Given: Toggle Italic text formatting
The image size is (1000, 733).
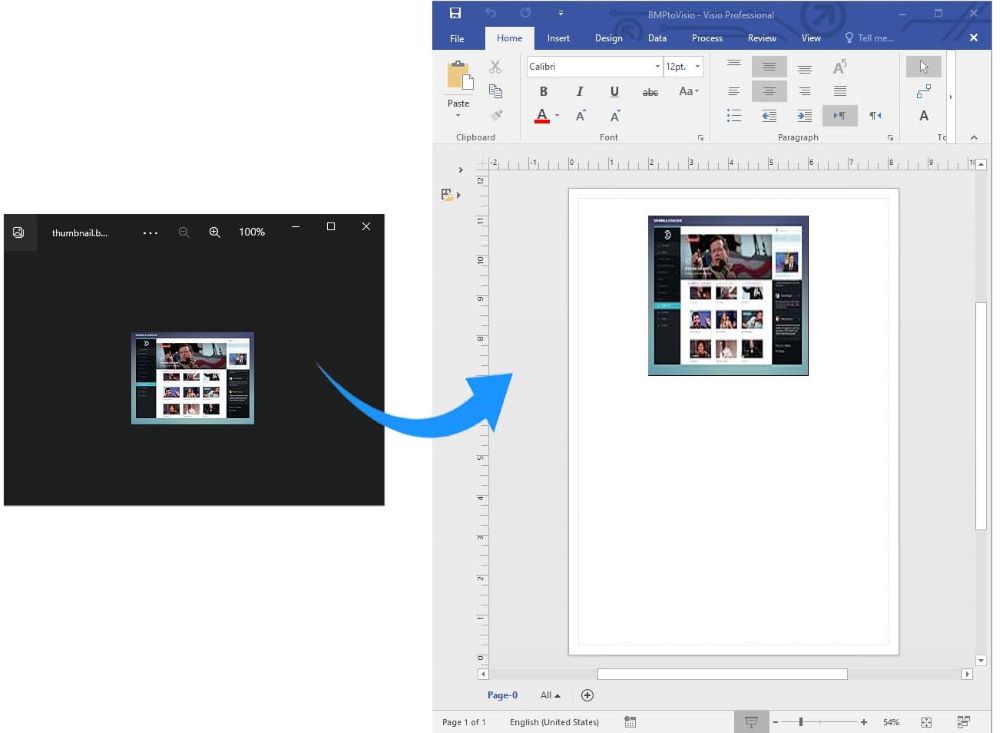Looking at the screenshot, I should (579, 92).
